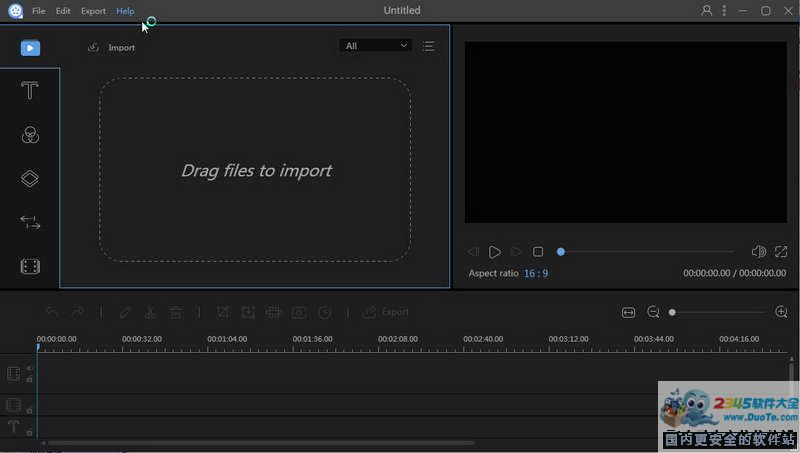This screenshot has height=453, width=800.
Task: Select the Mosaic grid tool
Action: [x=273, y=312]
